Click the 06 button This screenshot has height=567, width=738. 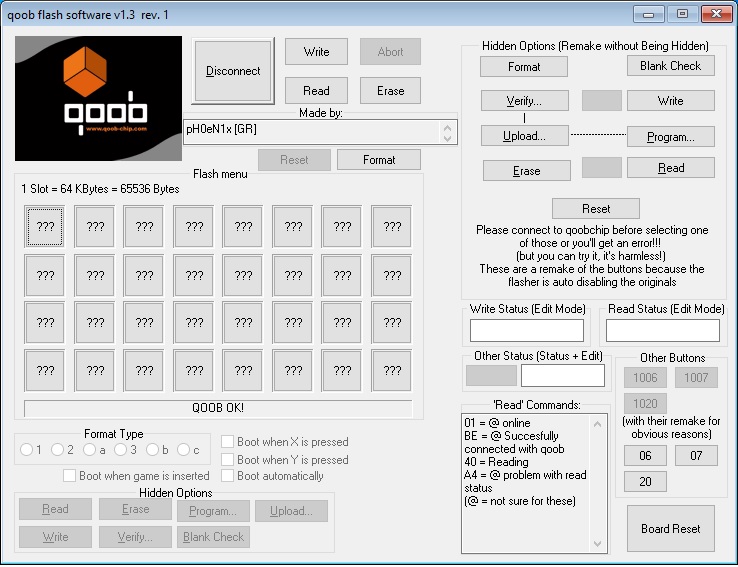point(645,456)
